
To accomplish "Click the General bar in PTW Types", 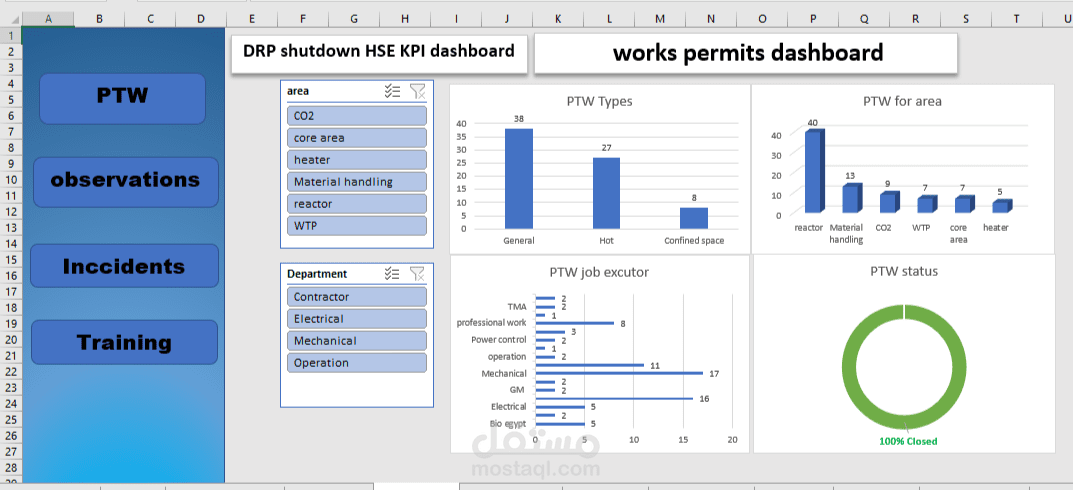I will point(519,179).
